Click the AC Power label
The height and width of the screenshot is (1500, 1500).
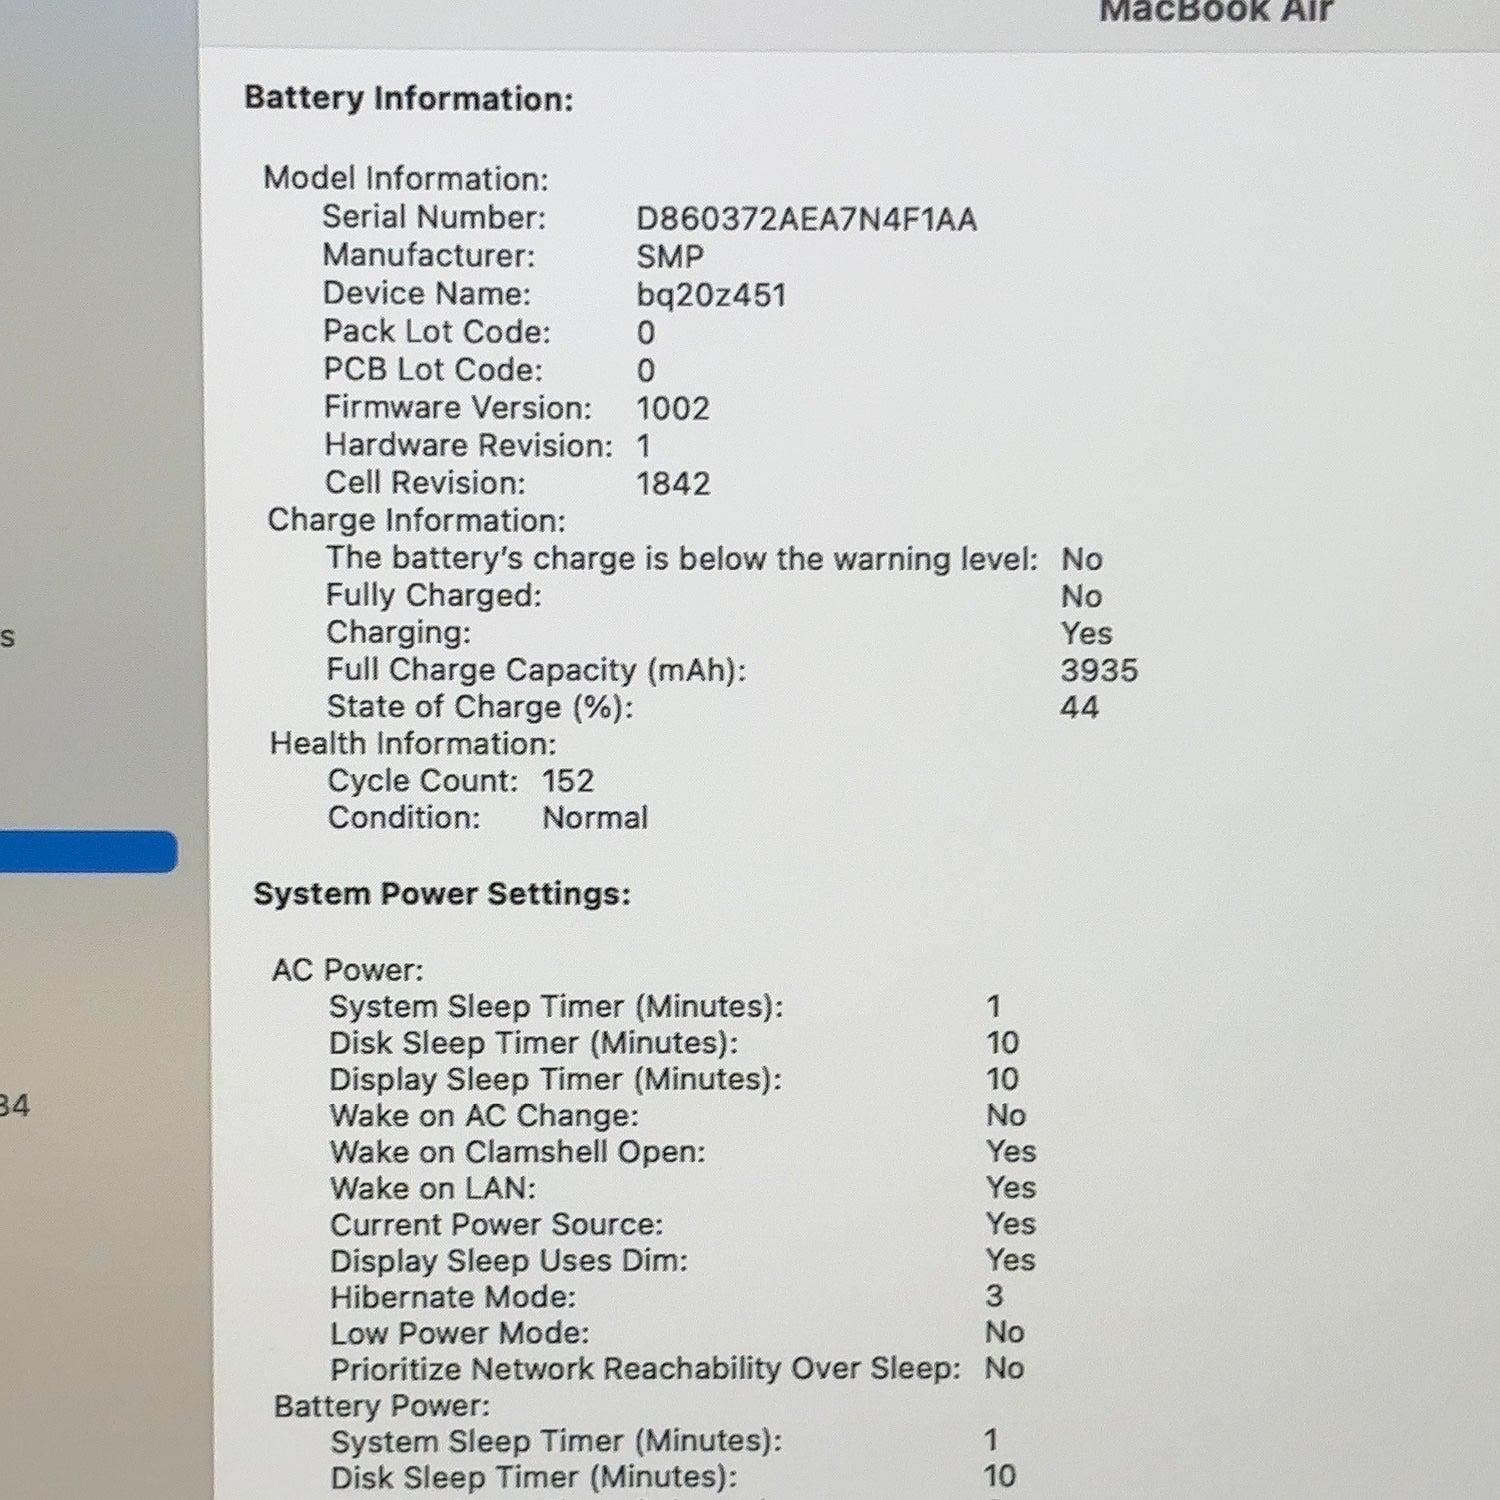(348, 969)
